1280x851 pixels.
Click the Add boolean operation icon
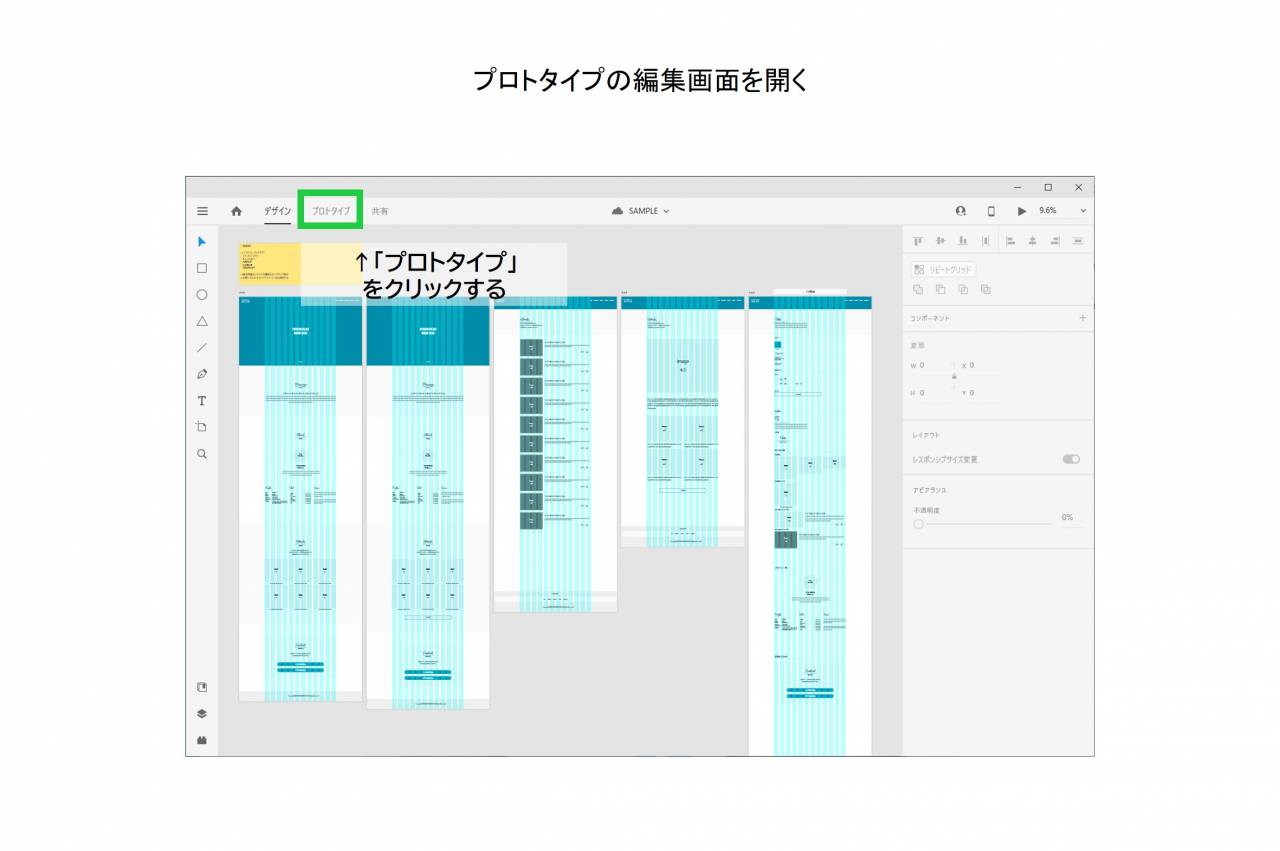tap(918, 290)
